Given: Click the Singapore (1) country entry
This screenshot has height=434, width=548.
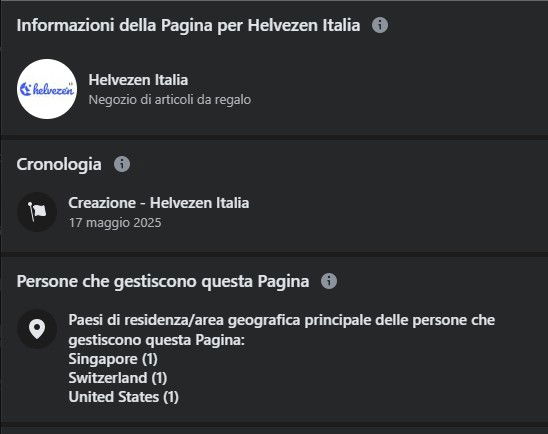Looking at the screenshot, I should tap(113, 359).
